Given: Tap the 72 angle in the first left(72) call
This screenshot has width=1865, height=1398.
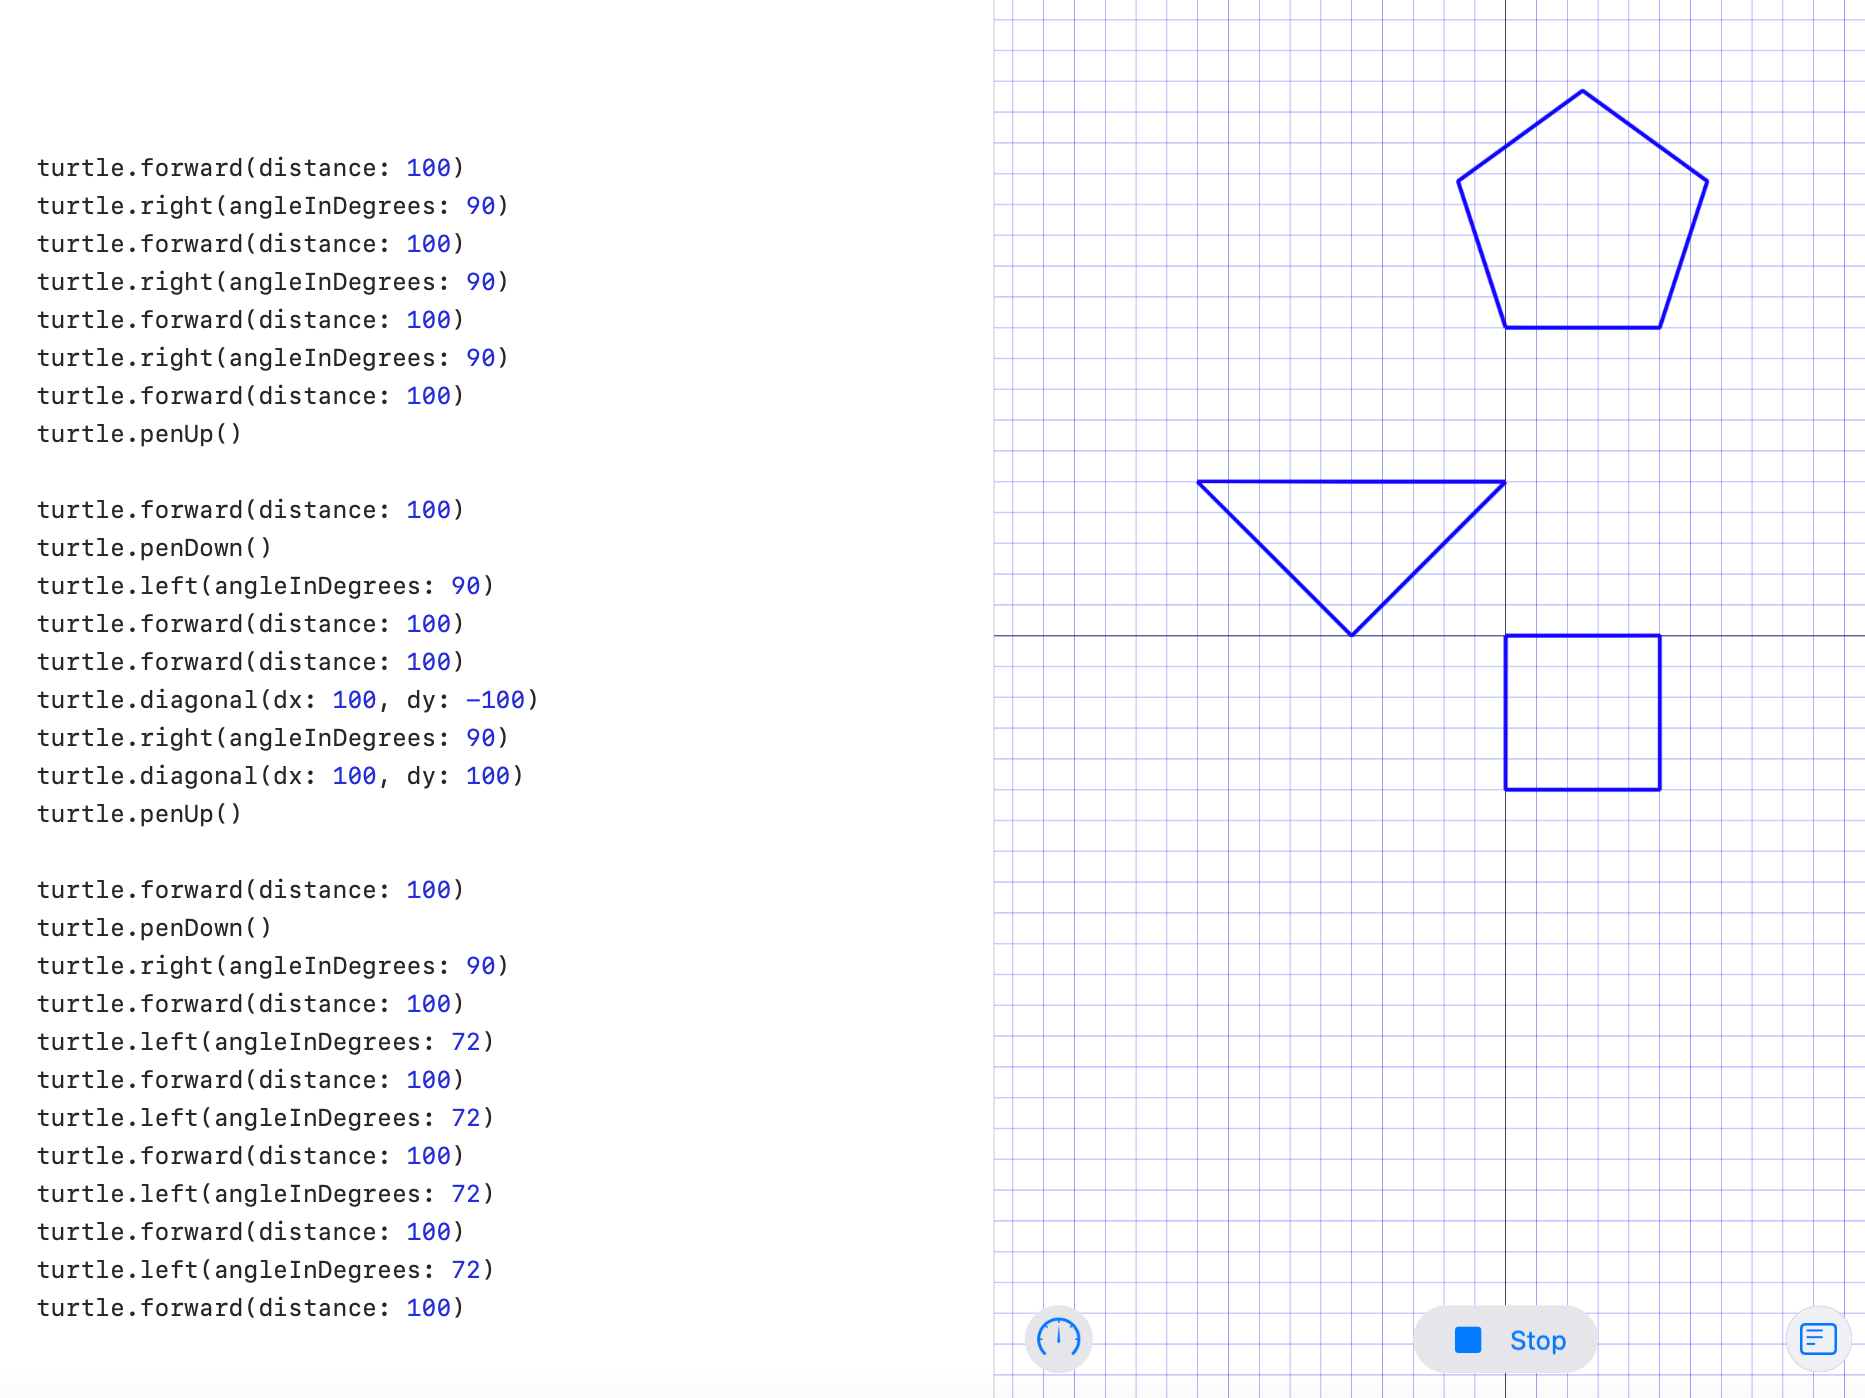Looking at the screenshot, I should coord(466,1041).
